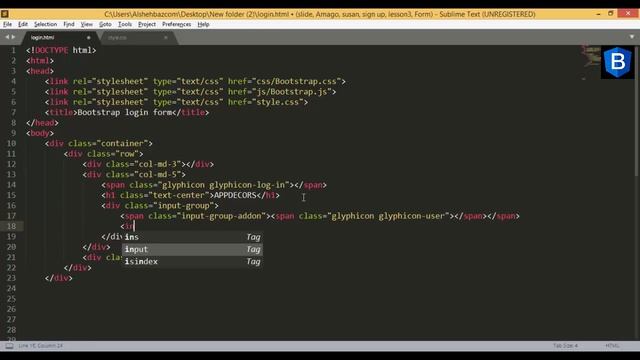Image resolution: width=640 pixels, height=360 pixels.
Task: Click 'Bootstrap login form' title text
Action: (x=124, y=113)
